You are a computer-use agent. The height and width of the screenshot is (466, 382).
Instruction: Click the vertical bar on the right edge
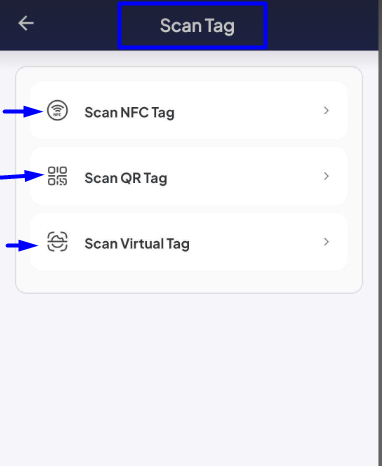[x=380, y=233]
